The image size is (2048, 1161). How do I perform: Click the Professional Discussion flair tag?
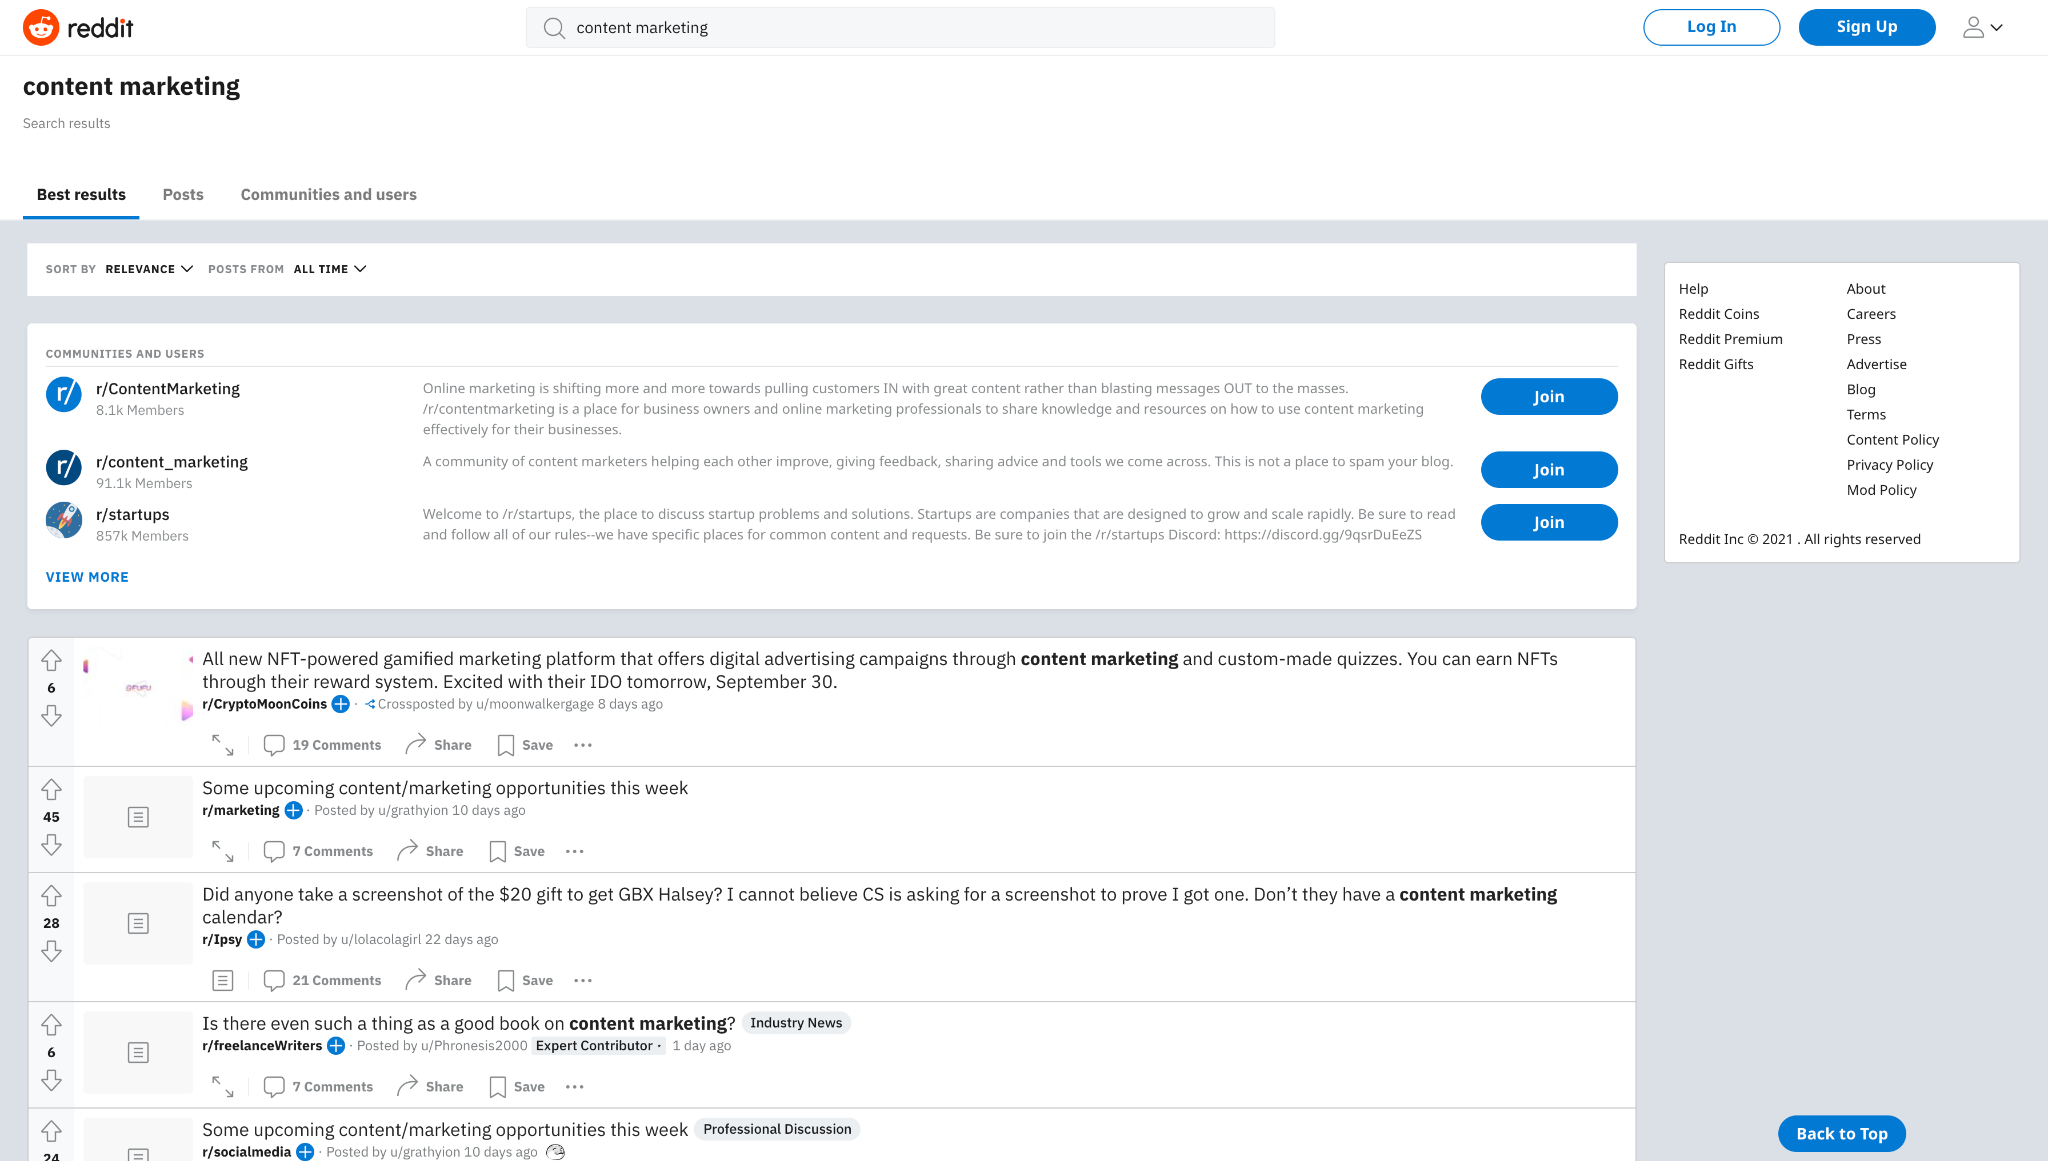[777, 1129]
